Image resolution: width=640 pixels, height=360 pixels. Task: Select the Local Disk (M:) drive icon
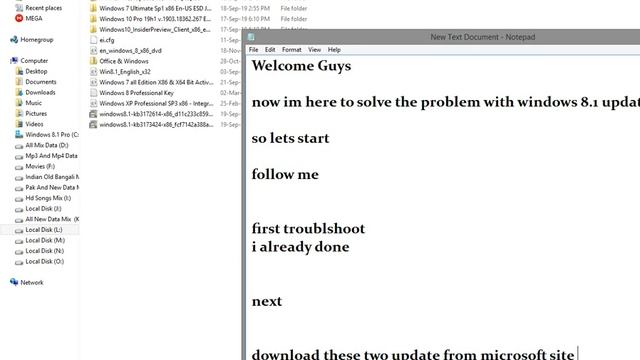(19, 241)
